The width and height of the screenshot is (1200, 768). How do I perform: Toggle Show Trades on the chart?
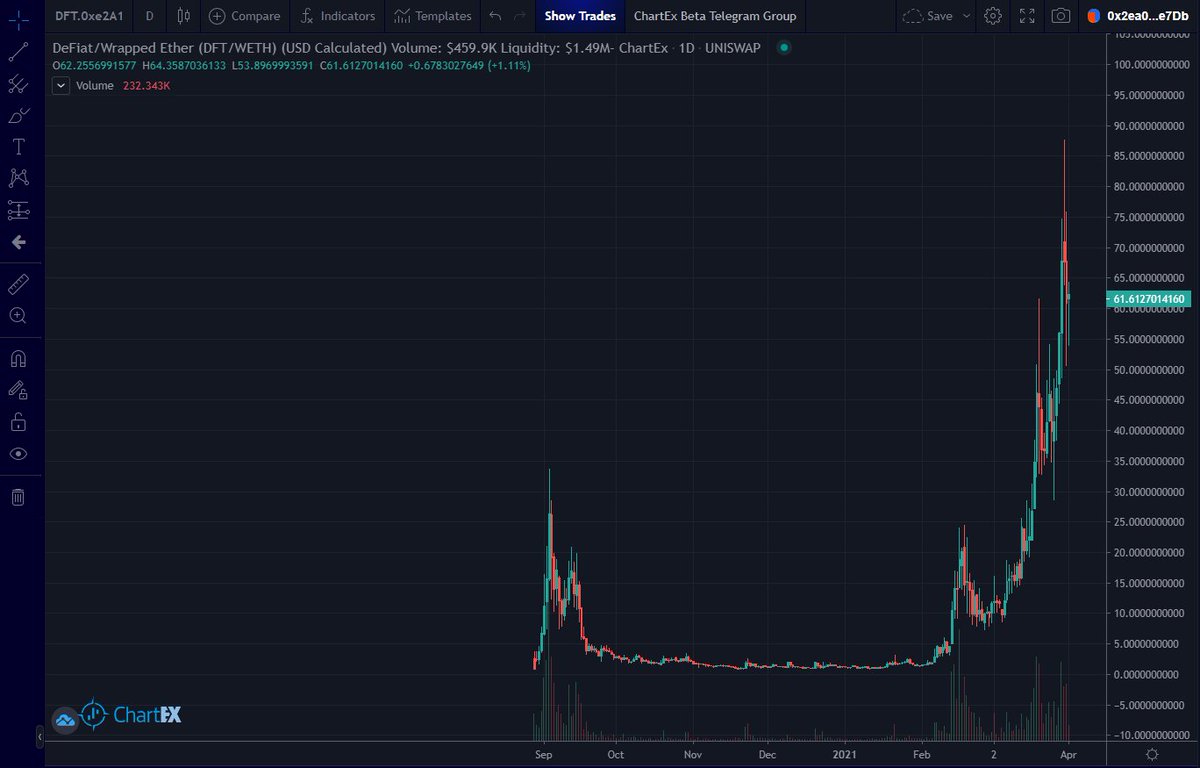pyautogui.click(x=580, y=16)
